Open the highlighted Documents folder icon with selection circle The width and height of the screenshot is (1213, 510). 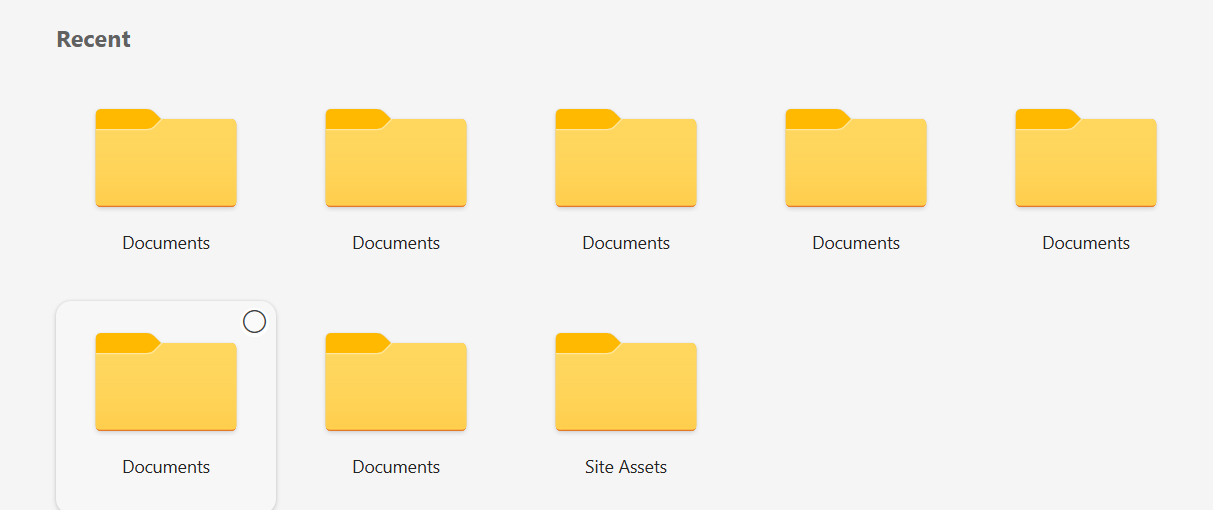(x=166, y=382)
